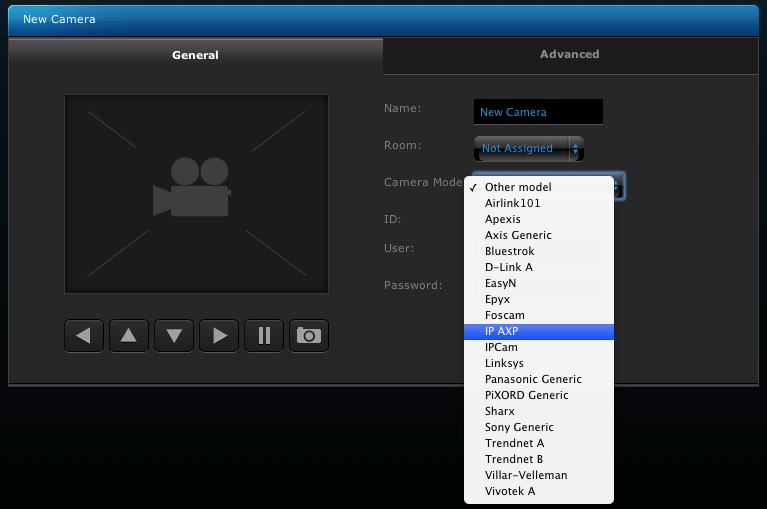Choose Trendnet B from the dropdown list

pyautogui.click(x=539, y=459)
